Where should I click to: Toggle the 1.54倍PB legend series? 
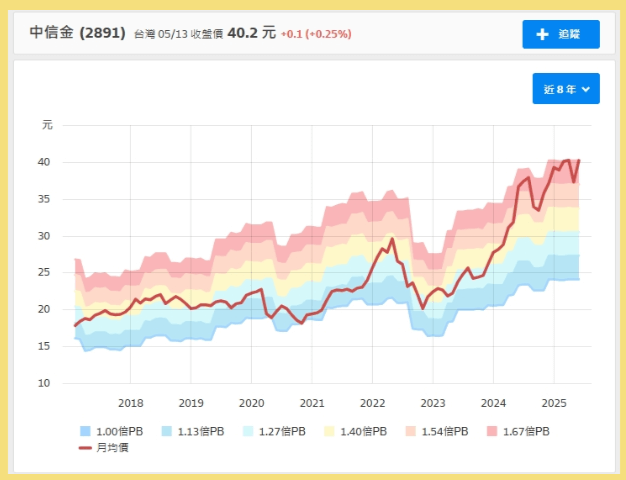click(x=437, y=431)
